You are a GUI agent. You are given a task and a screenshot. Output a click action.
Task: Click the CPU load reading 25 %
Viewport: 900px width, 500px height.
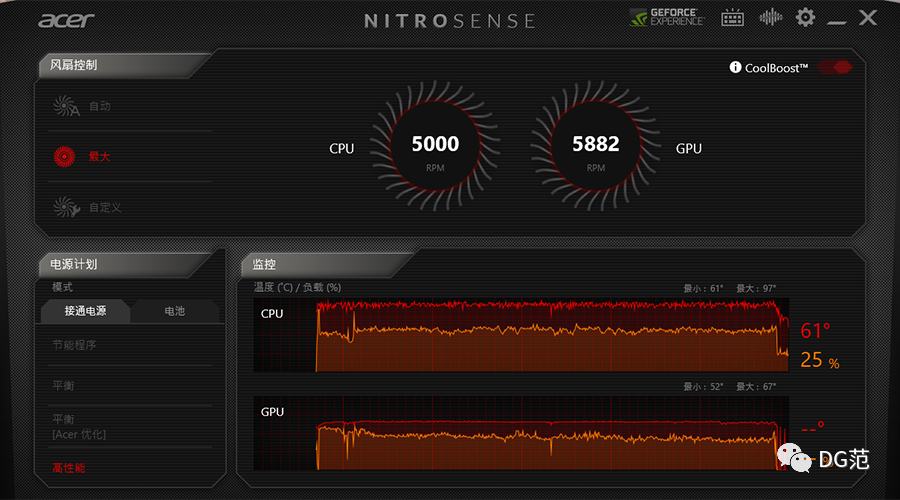click(x=820, y=360)
